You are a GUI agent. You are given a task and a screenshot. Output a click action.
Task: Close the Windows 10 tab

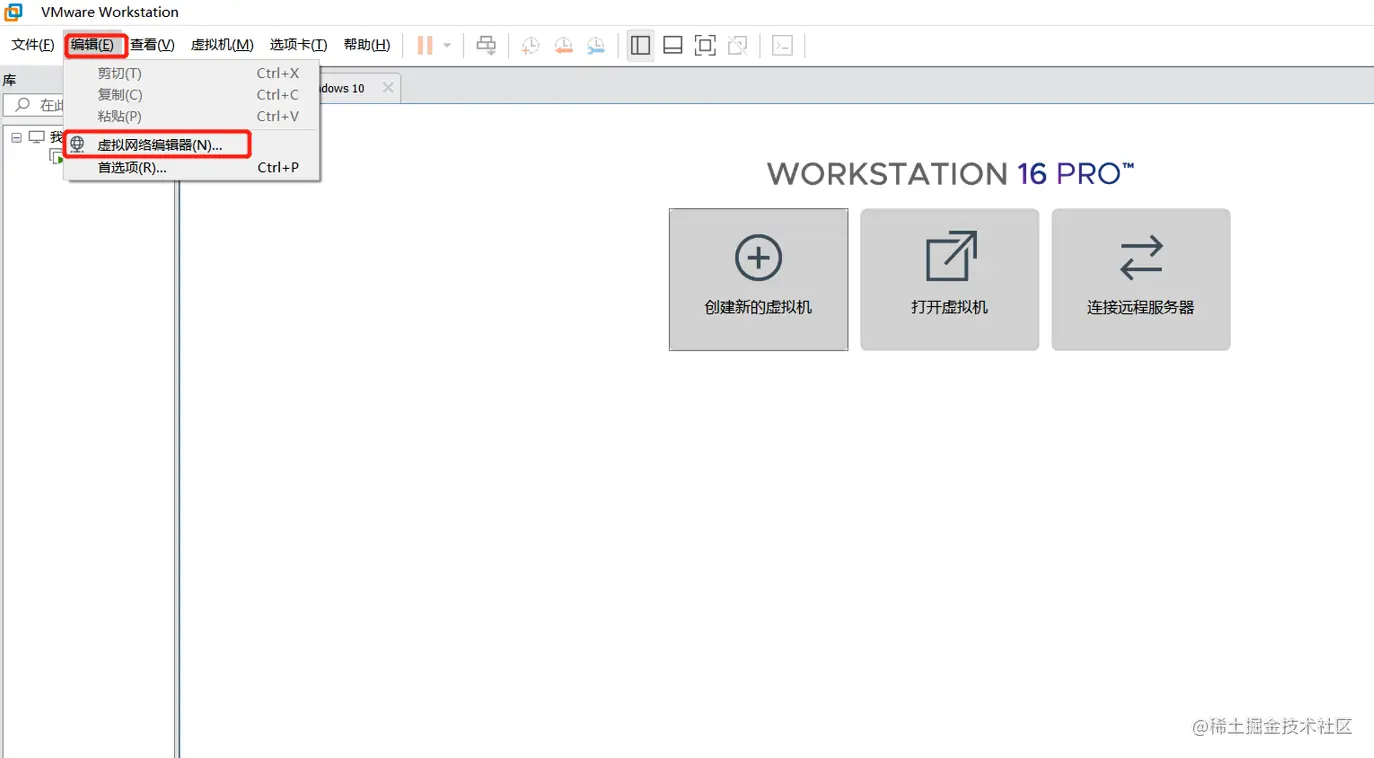(x=388, y=88)
